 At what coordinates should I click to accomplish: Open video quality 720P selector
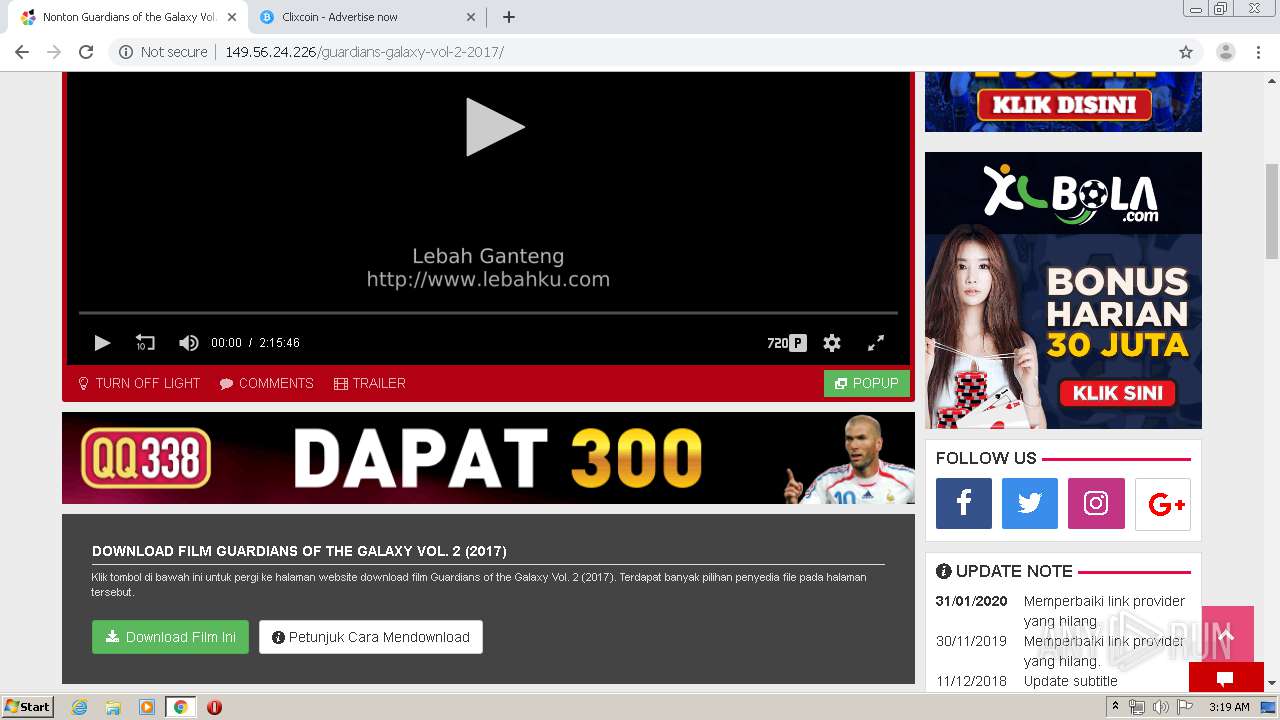[787, 343]
